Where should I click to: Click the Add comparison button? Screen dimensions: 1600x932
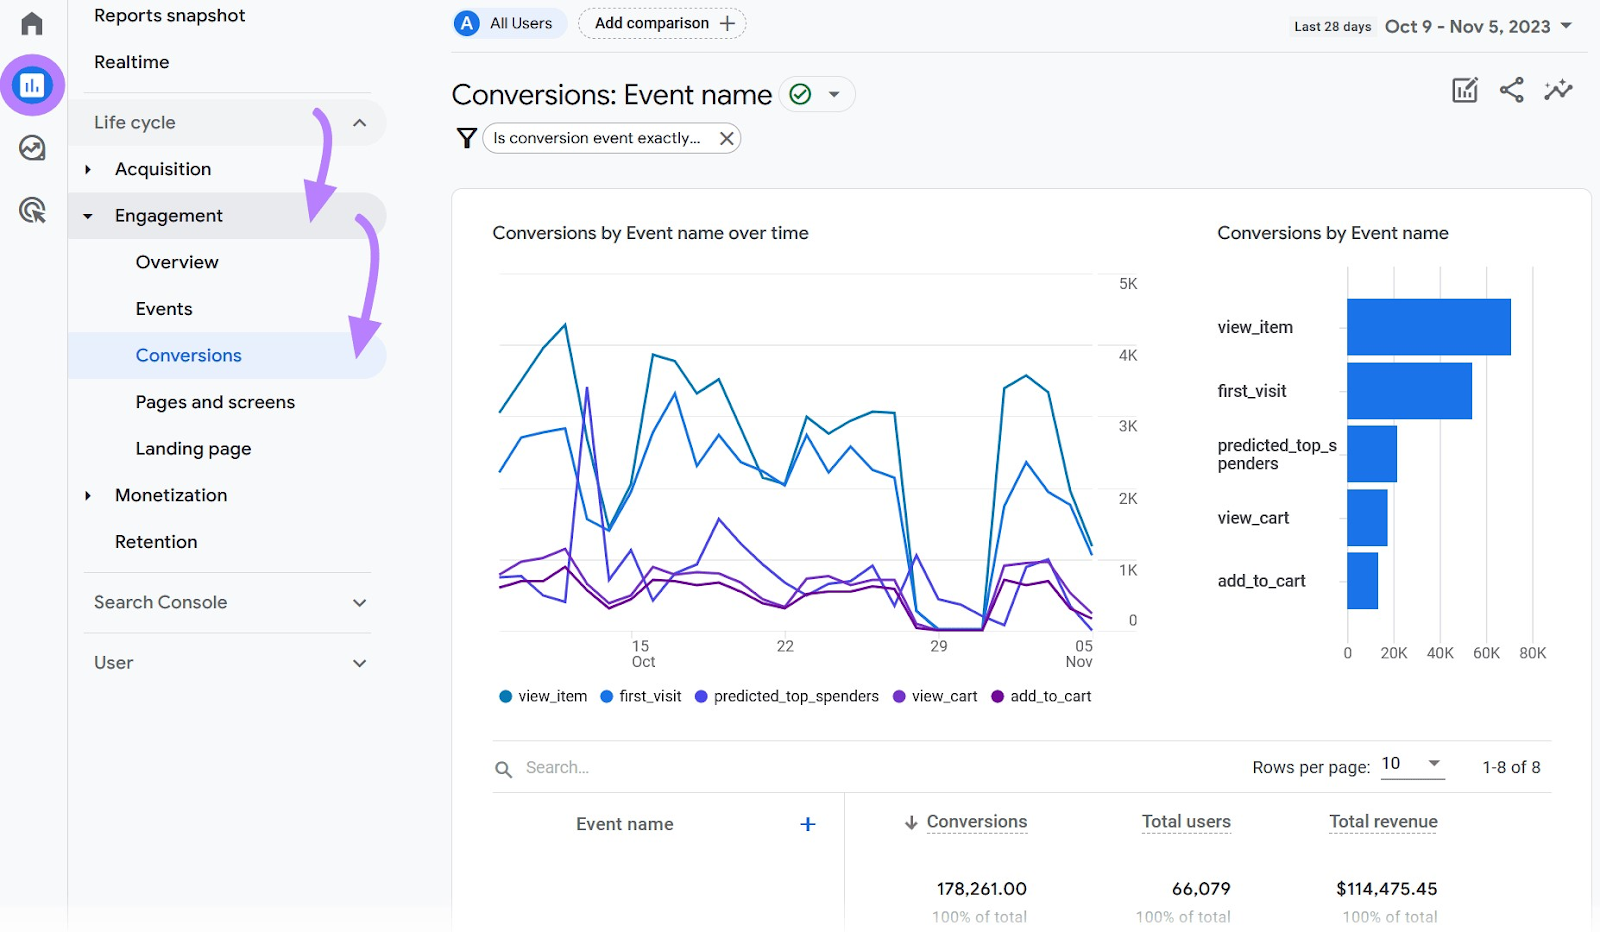[662, 23]
